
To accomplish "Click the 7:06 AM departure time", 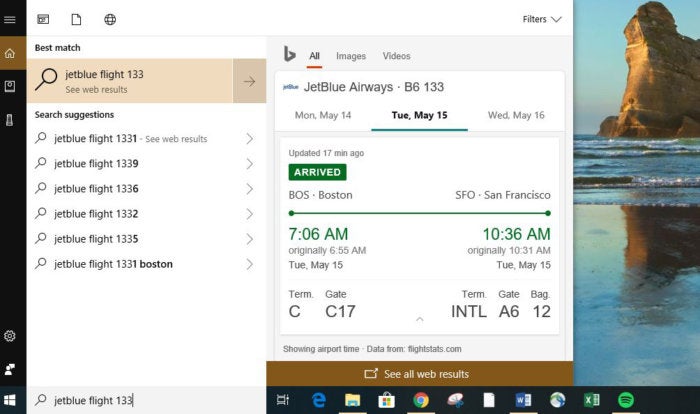I will point(318,234).
